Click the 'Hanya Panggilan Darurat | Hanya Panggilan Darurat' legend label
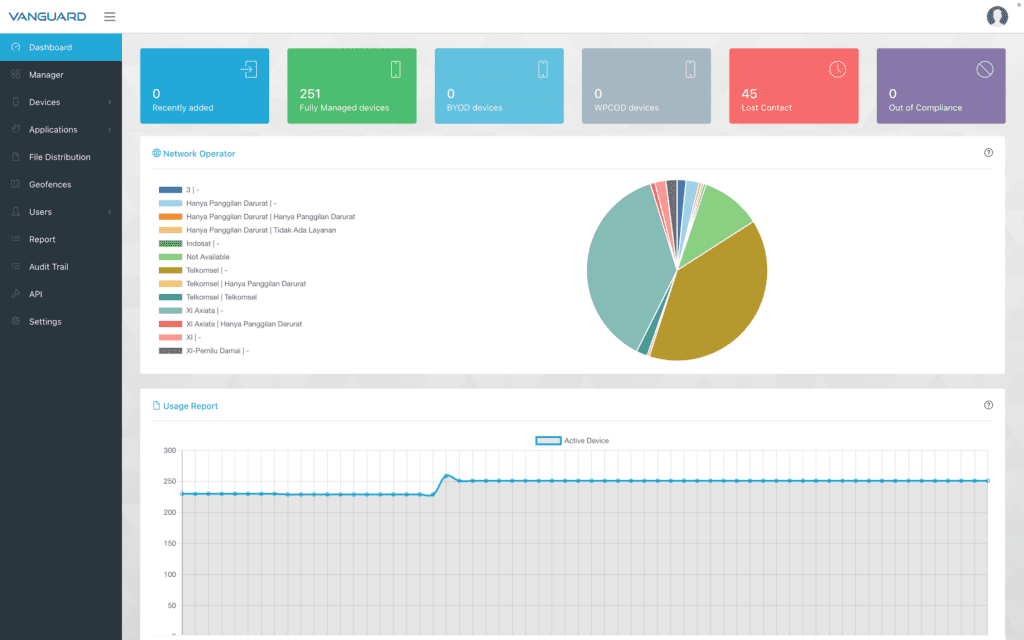This screenshot has height=640, width=1024. [271, 217]
